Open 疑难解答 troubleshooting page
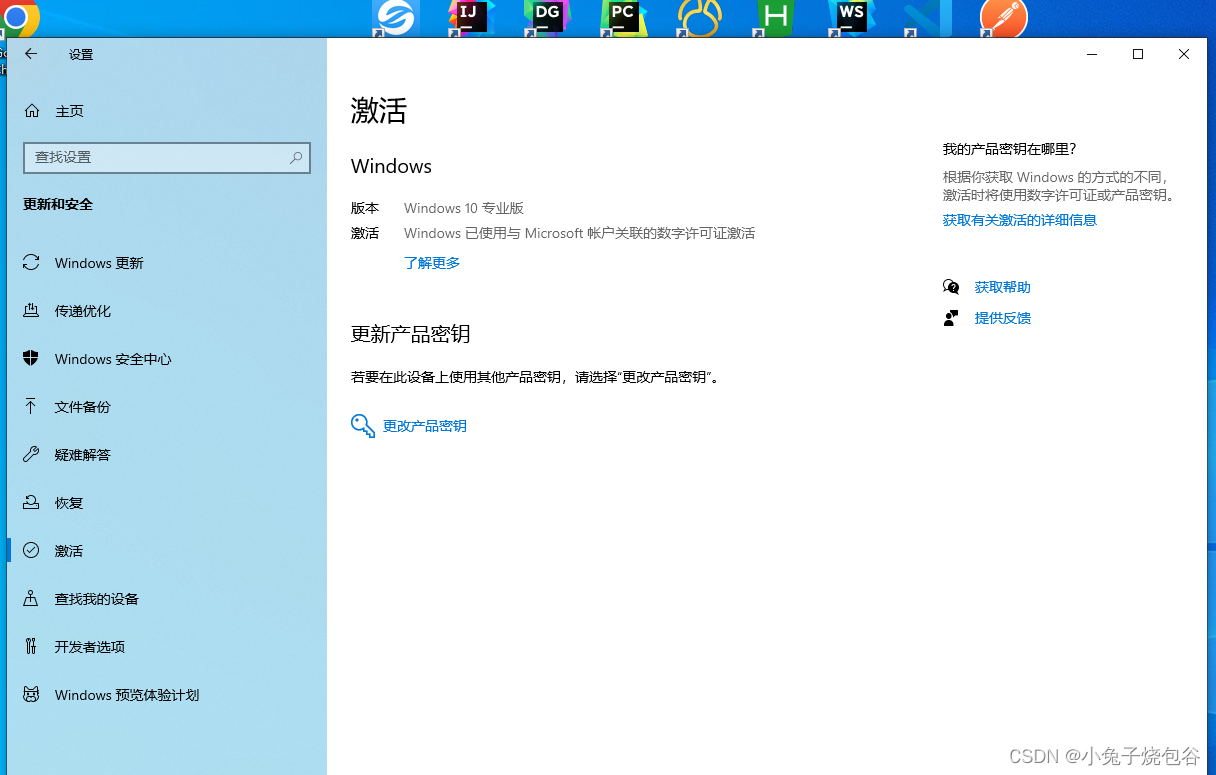 coord(166,455)
